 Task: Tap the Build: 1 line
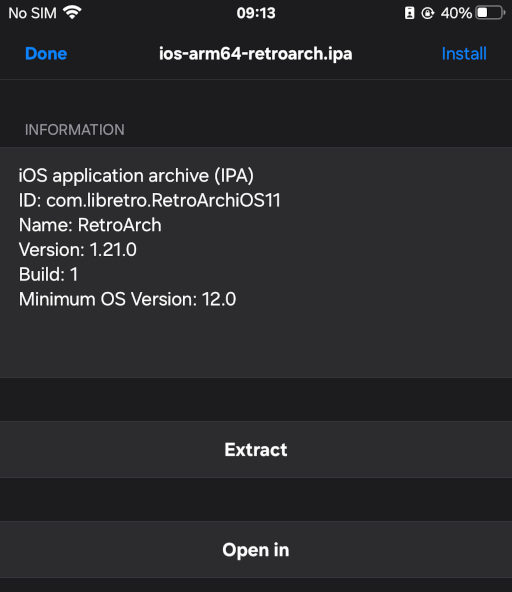48,274
